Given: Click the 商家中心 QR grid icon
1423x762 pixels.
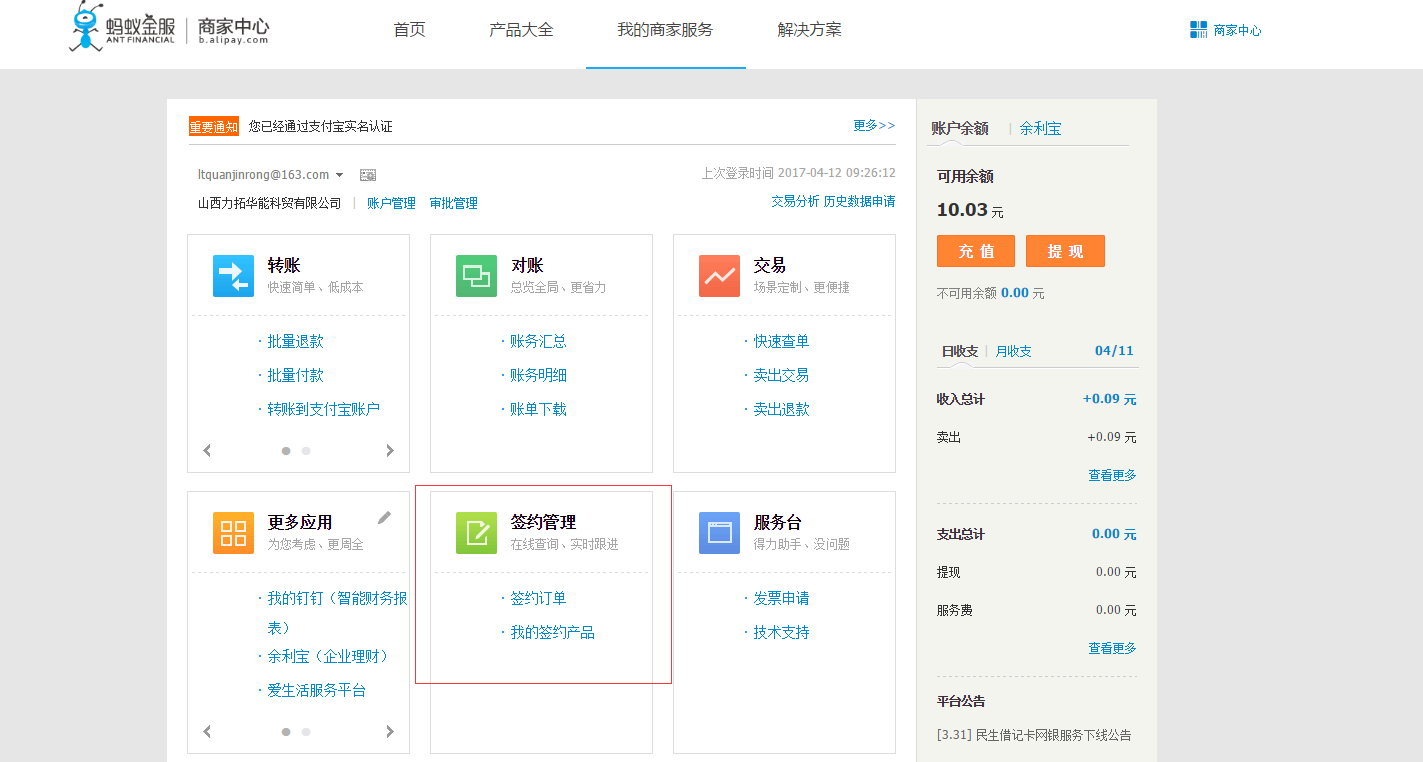Looking at the screenshot, I should [1198, 30].
